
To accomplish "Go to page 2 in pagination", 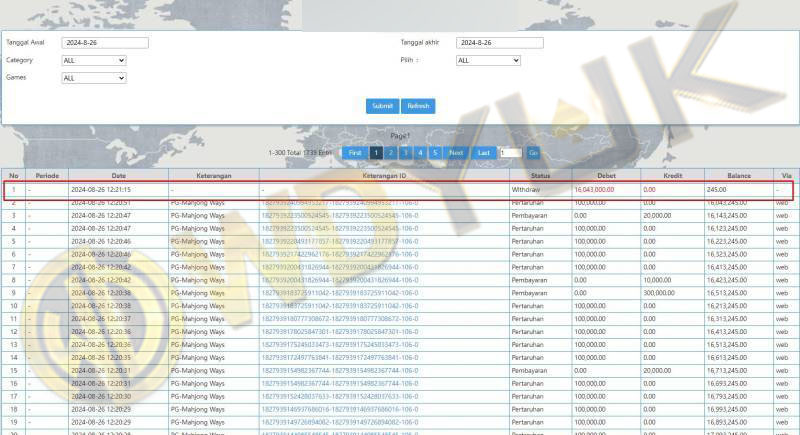I will click(x=391, y=153).
